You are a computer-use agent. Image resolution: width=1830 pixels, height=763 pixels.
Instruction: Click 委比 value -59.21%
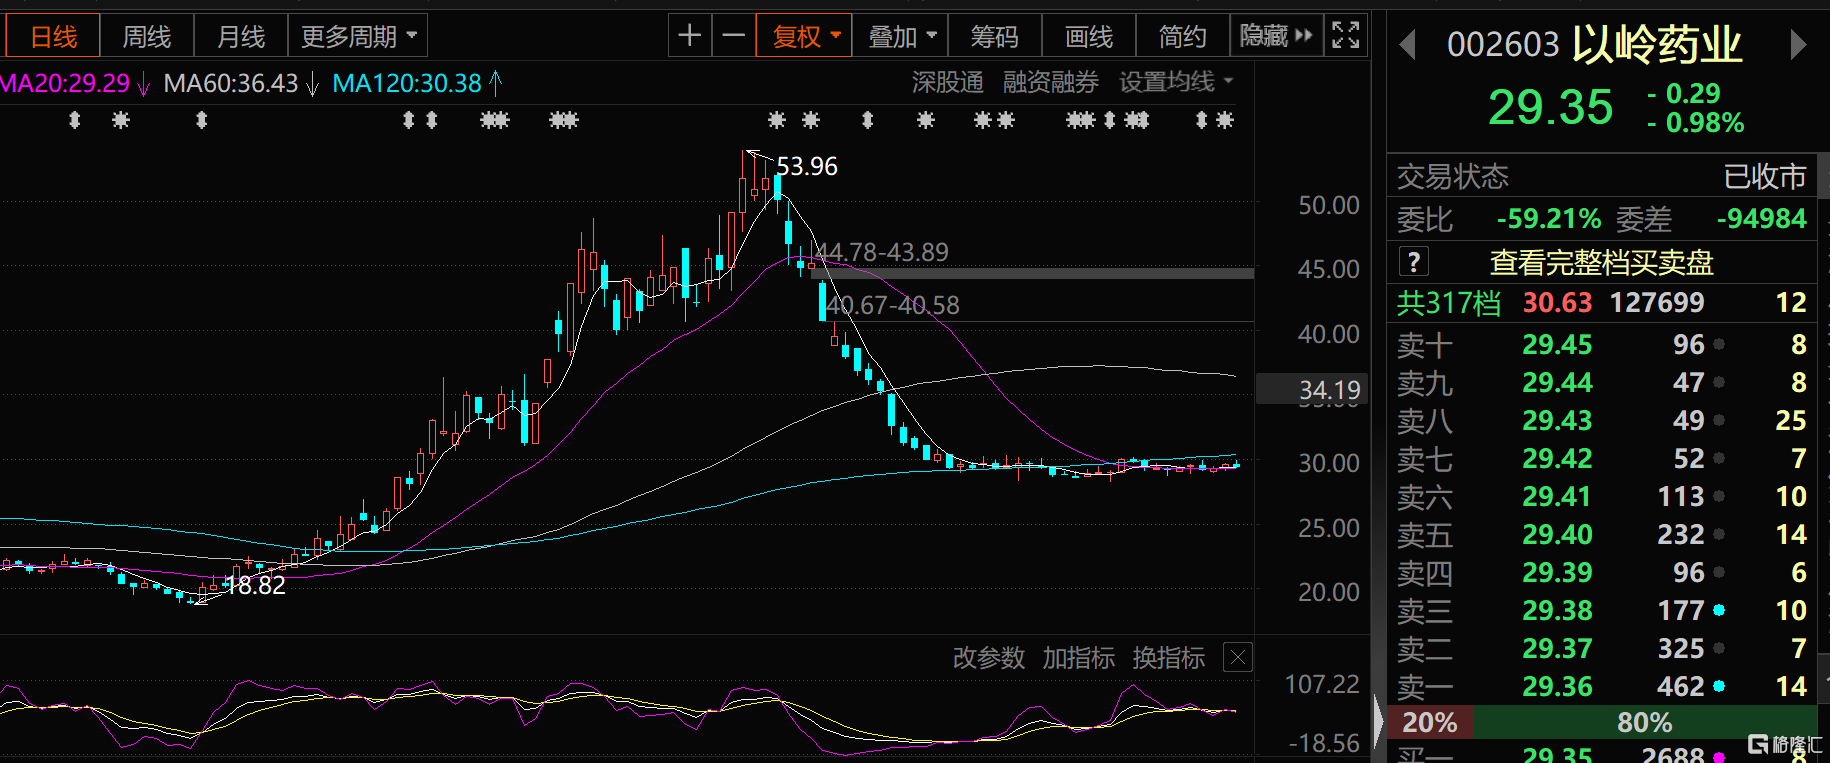(x=1548, y=219)
